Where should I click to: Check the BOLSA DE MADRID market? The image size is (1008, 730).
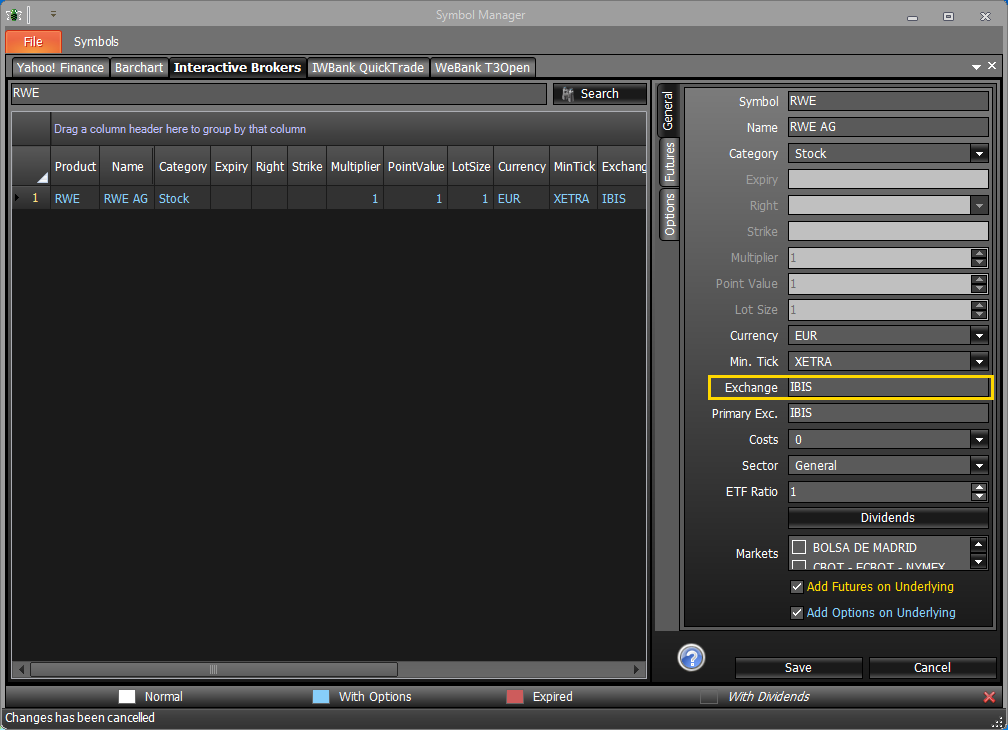(x=799, y=548)
